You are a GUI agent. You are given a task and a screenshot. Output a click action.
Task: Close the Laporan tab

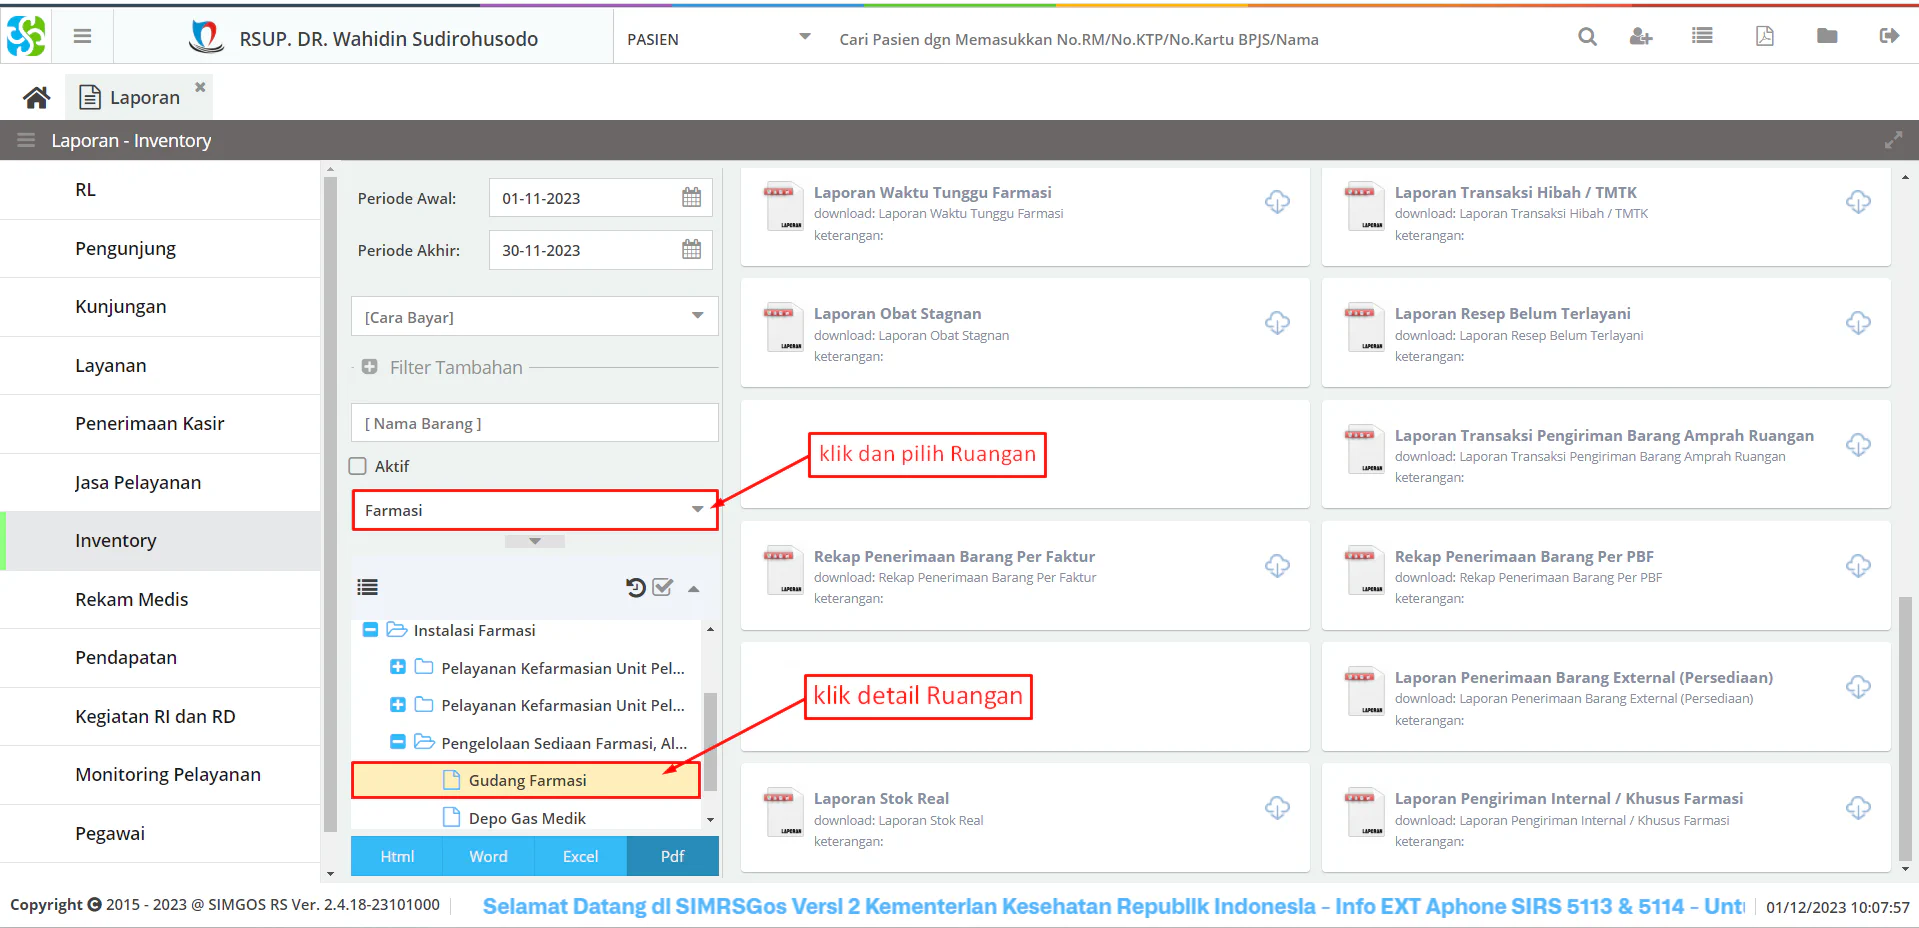pyautogui.click(x=200, y=87)
